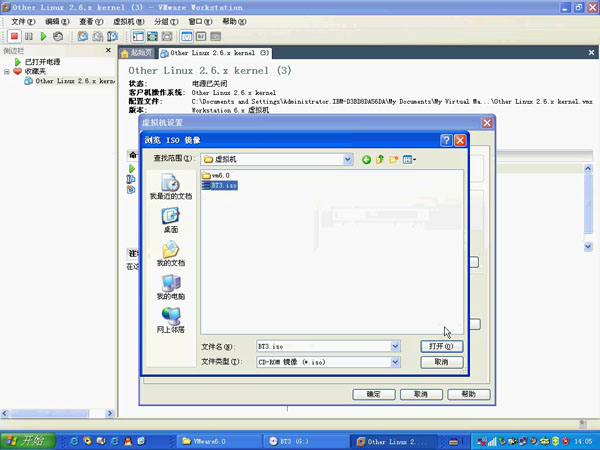Click the green Back arrow in browse dialog
Screen dimensions: 600x450
(x=367, y=159)
